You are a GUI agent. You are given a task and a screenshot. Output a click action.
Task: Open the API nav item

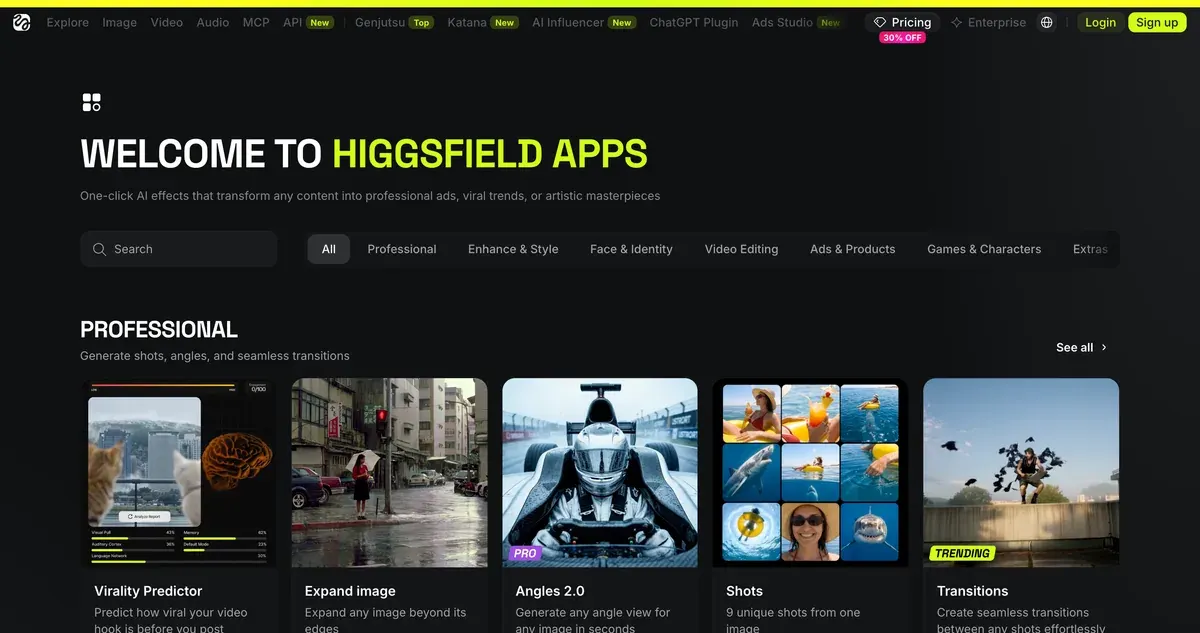[x=292, y=22]
